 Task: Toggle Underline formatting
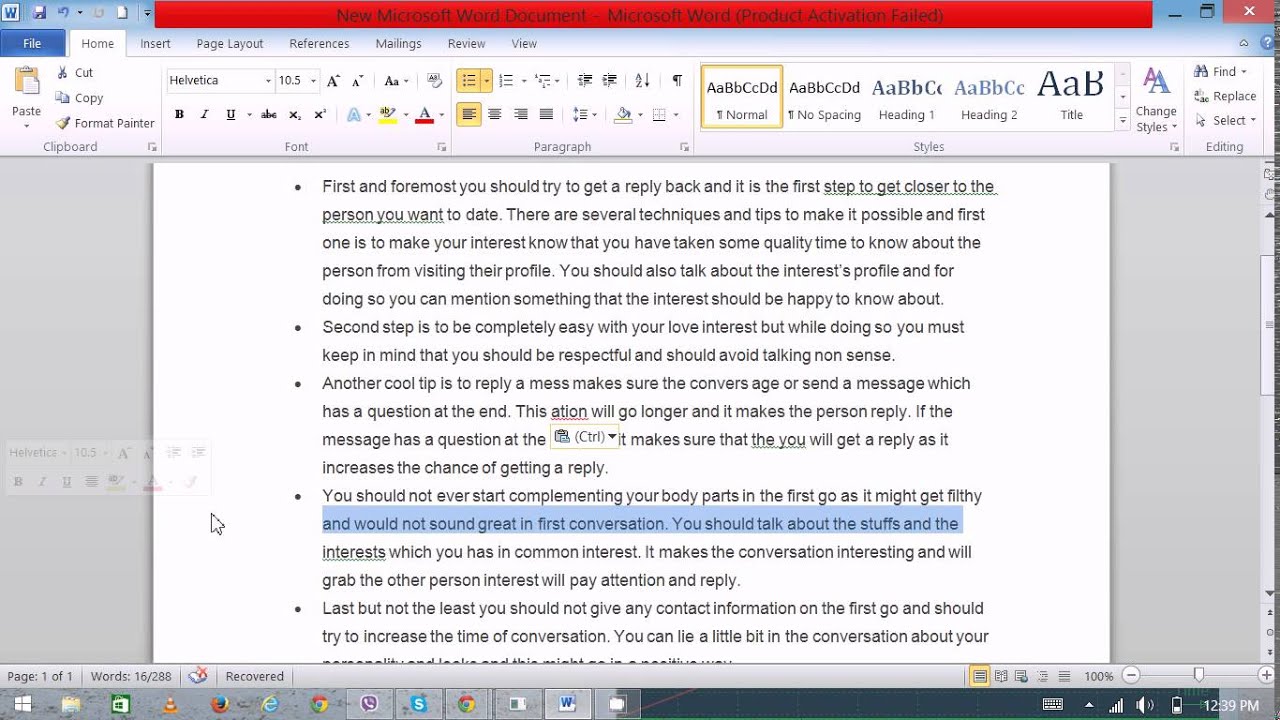[231, 115]
